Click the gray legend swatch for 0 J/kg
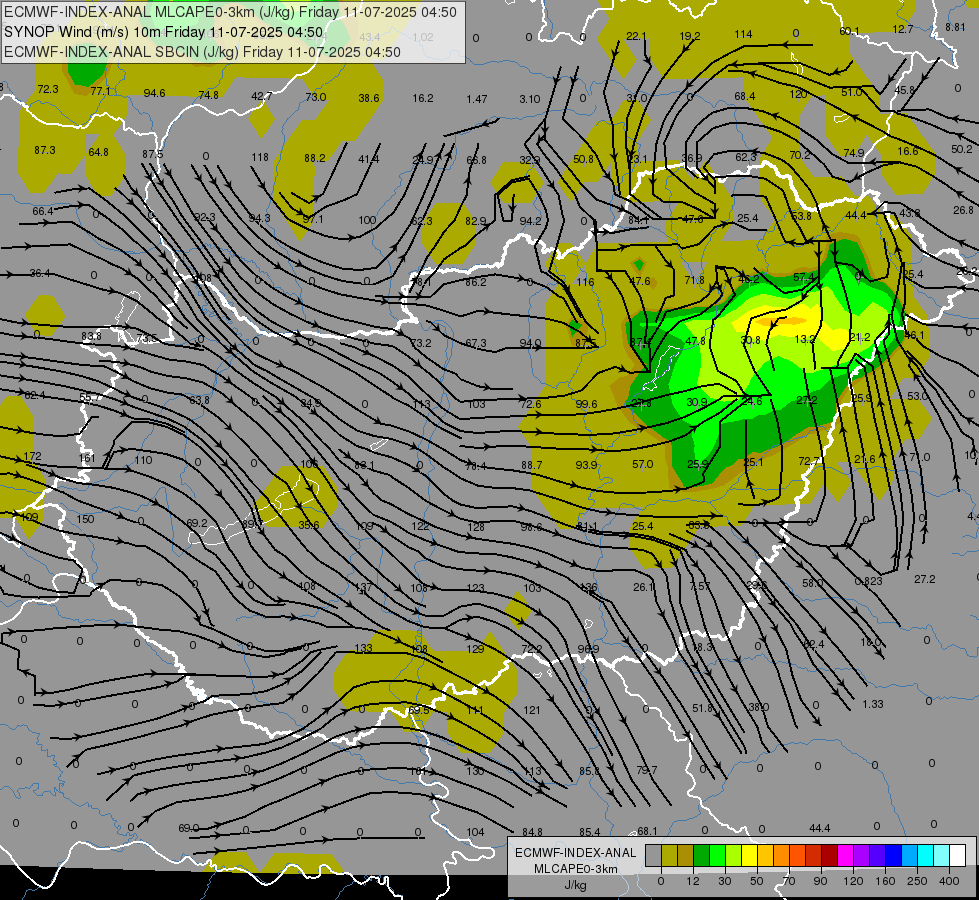979x900 pixels. pos(653,855)
